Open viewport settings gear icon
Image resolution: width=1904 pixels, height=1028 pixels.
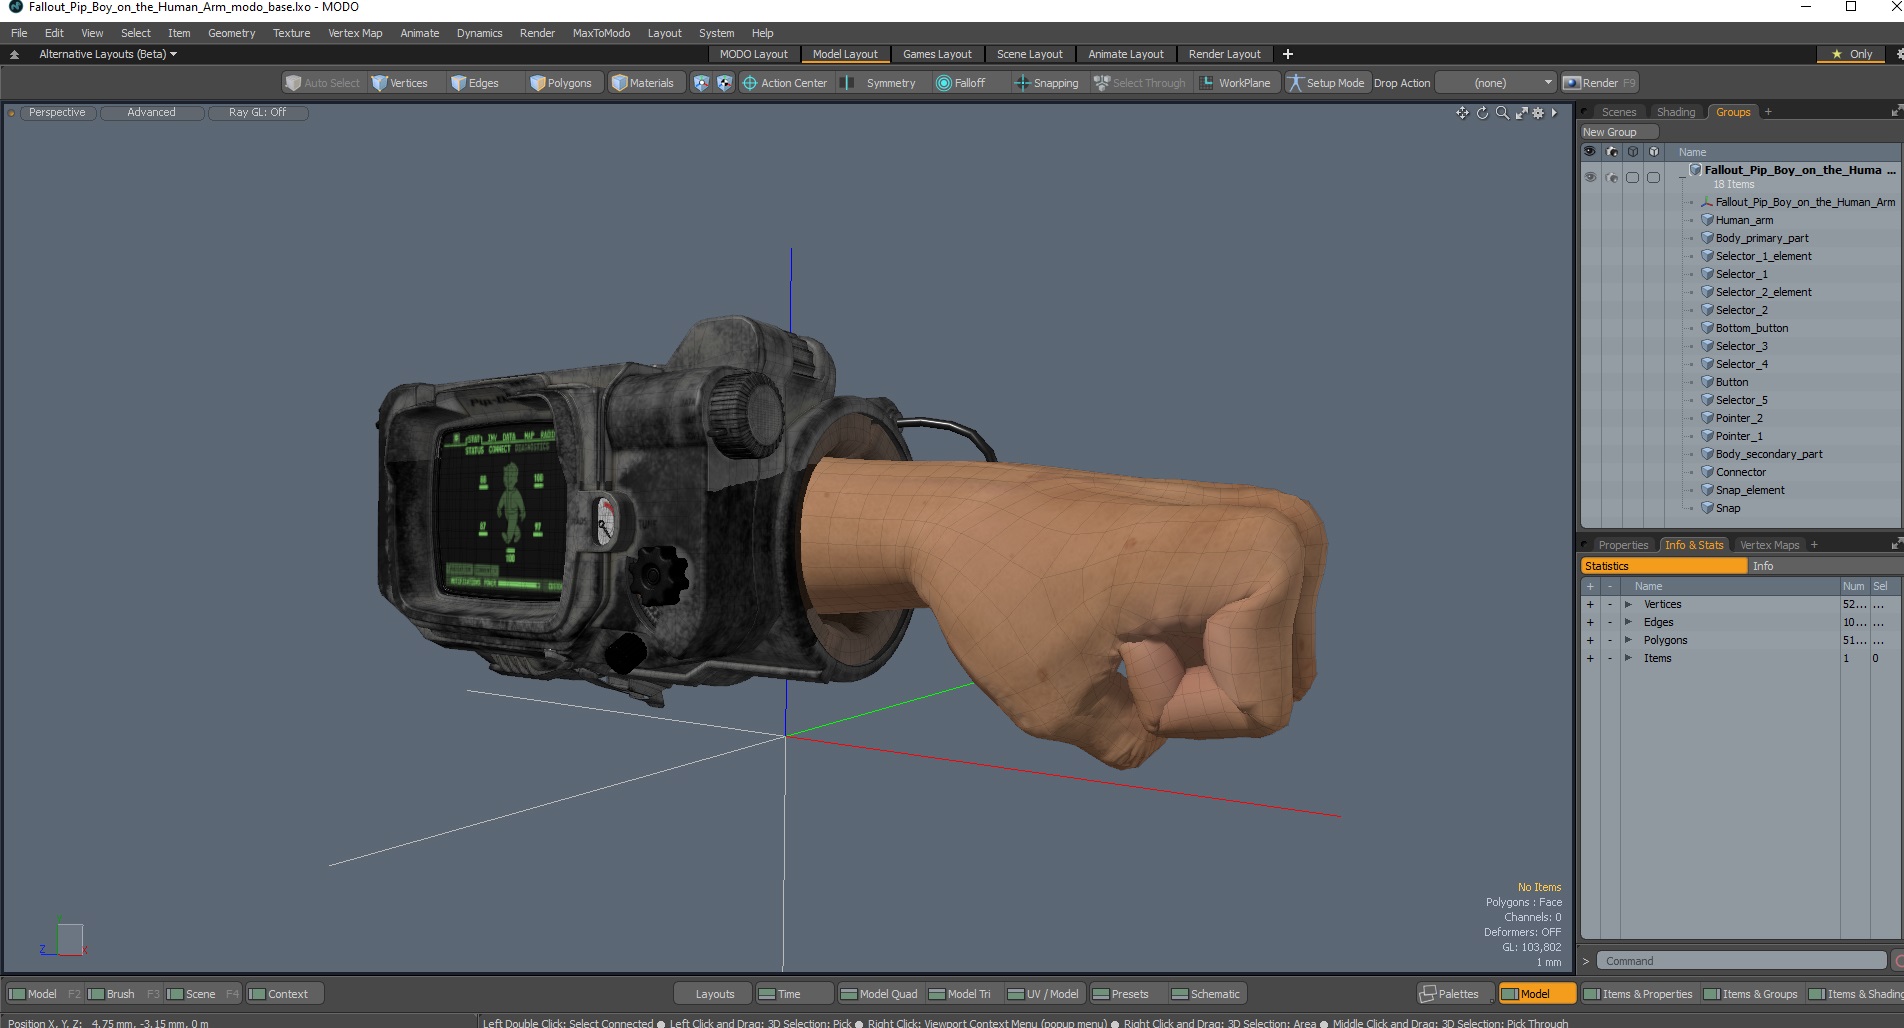(x=1538, y=113)
